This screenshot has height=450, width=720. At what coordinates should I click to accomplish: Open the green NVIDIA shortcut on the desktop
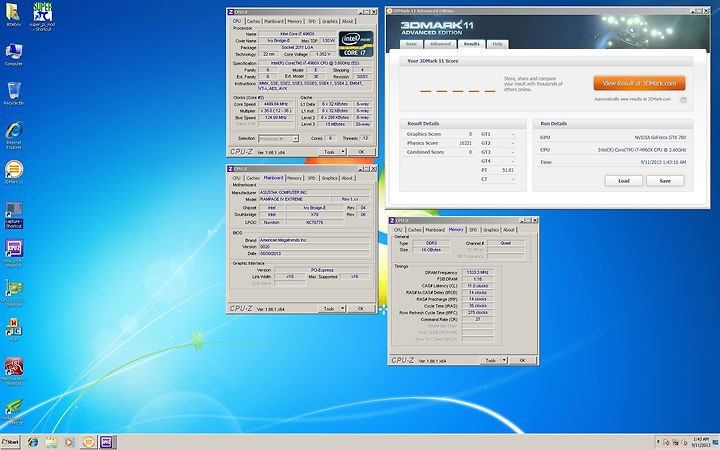pos(14,411)
